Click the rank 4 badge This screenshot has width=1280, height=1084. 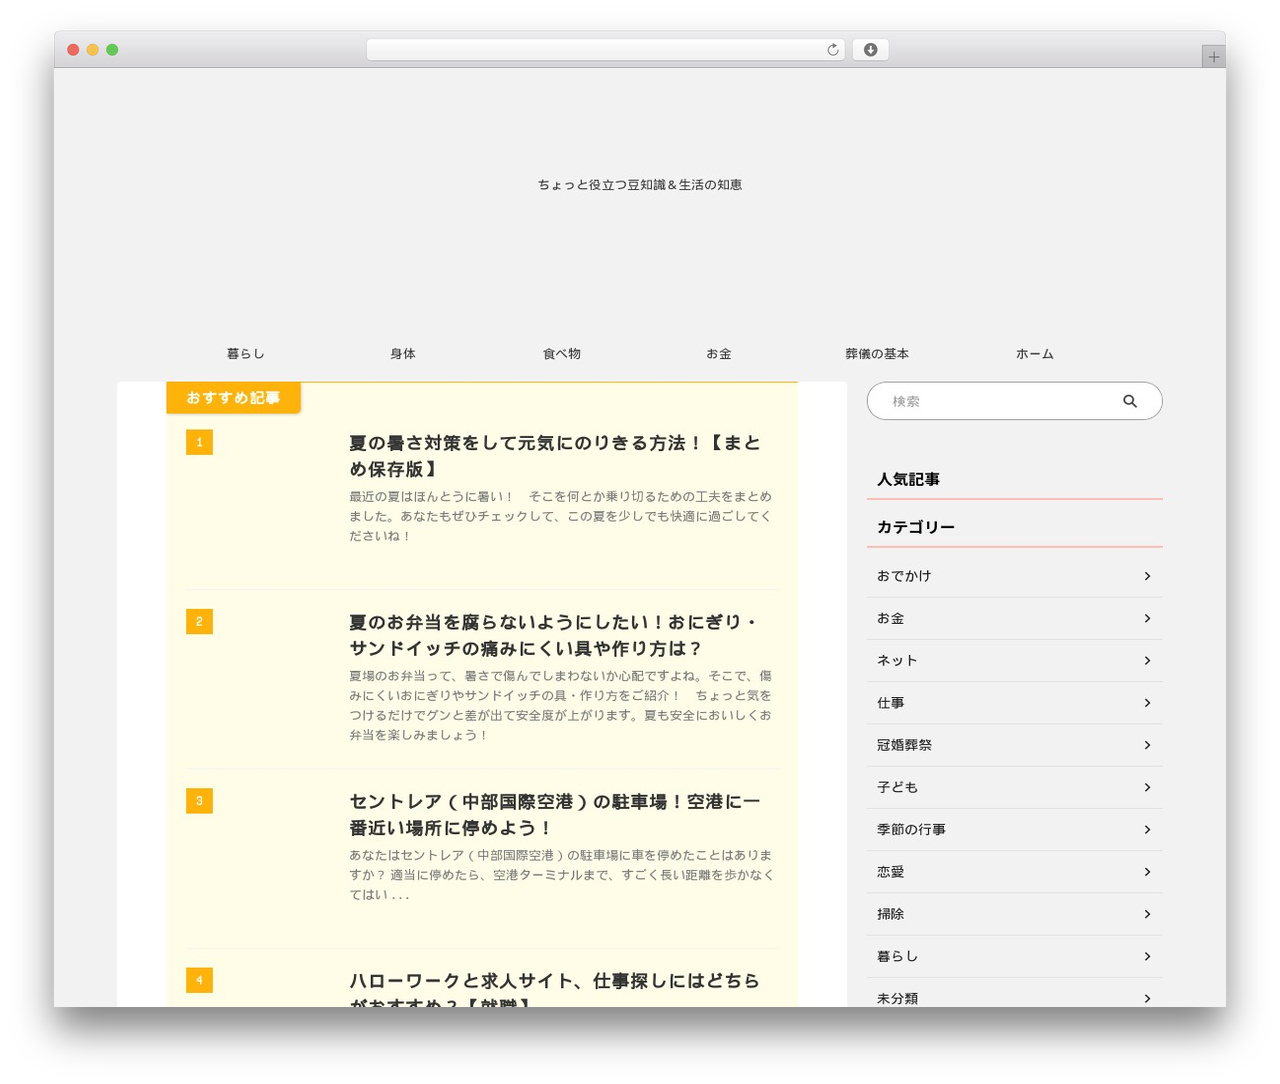point(199,980)
